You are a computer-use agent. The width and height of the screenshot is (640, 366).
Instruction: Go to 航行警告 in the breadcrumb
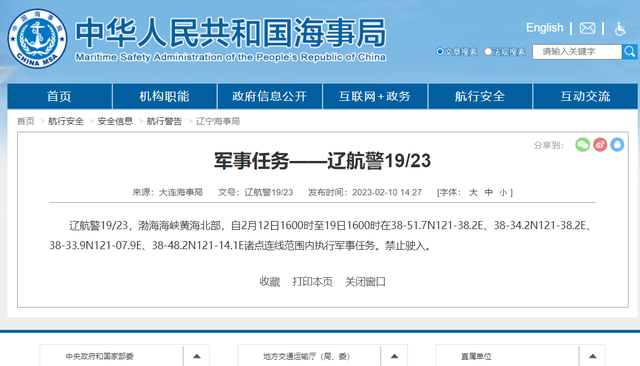click(x=164, y=121)
